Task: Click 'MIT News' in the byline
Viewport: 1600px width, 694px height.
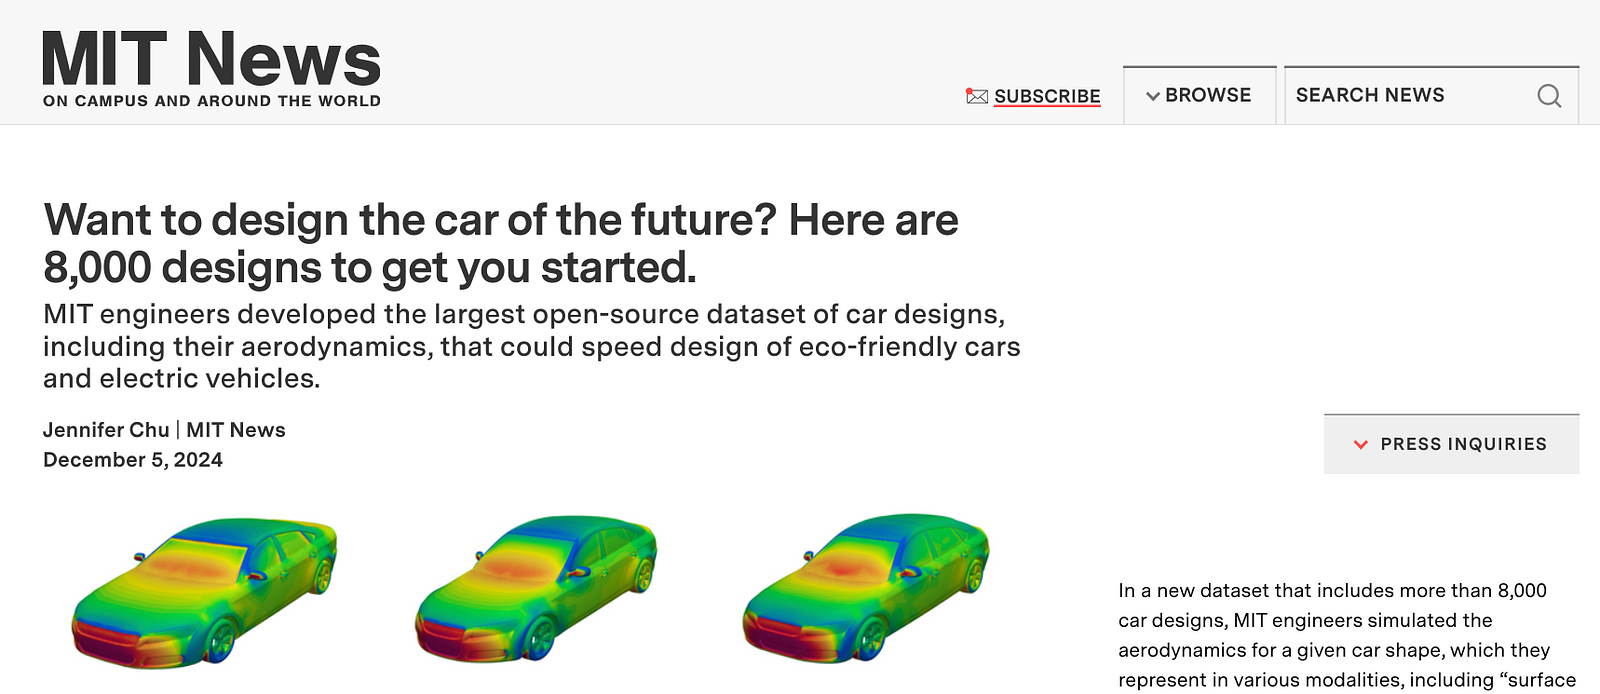Action: [236, 430]
